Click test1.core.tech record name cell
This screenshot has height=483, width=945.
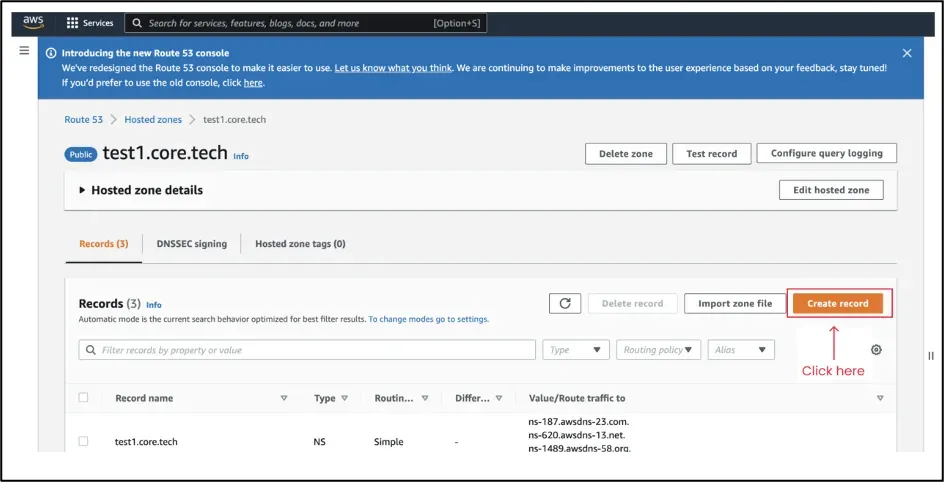pos(146,441)
